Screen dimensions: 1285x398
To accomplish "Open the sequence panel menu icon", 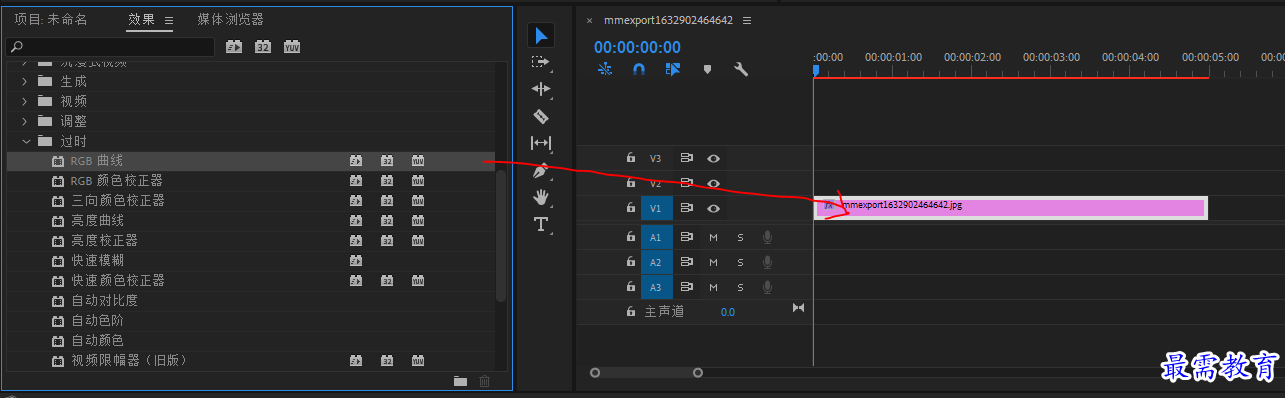I will 746,20.
